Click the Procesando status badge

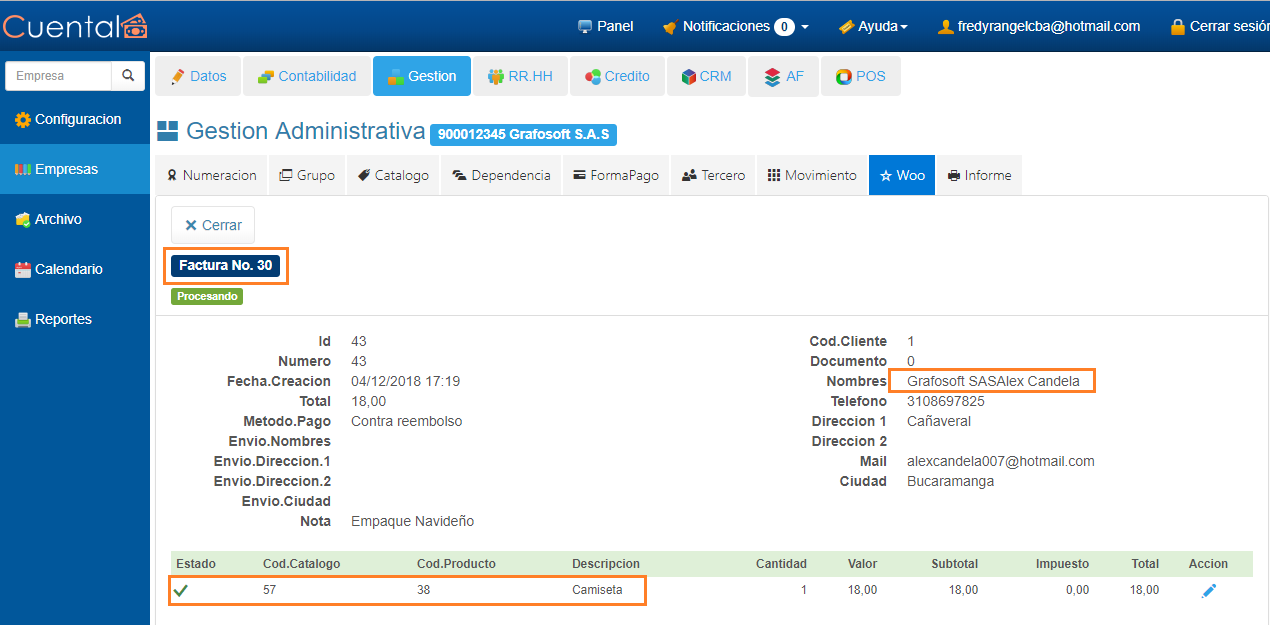coord(207,296)
